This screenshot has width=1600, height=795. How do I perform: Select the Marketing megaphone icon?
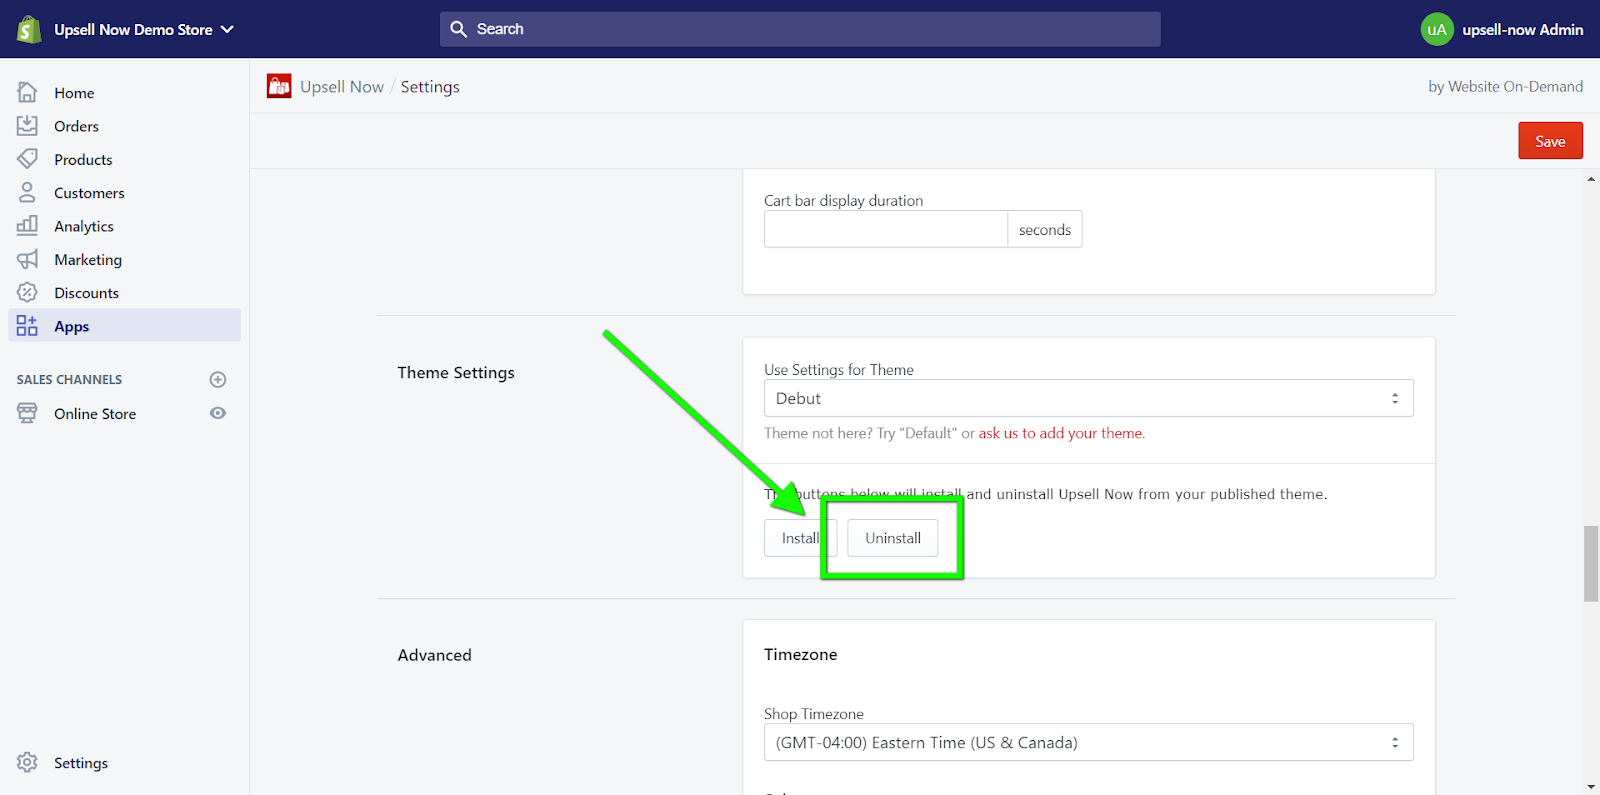coord(27,259)
